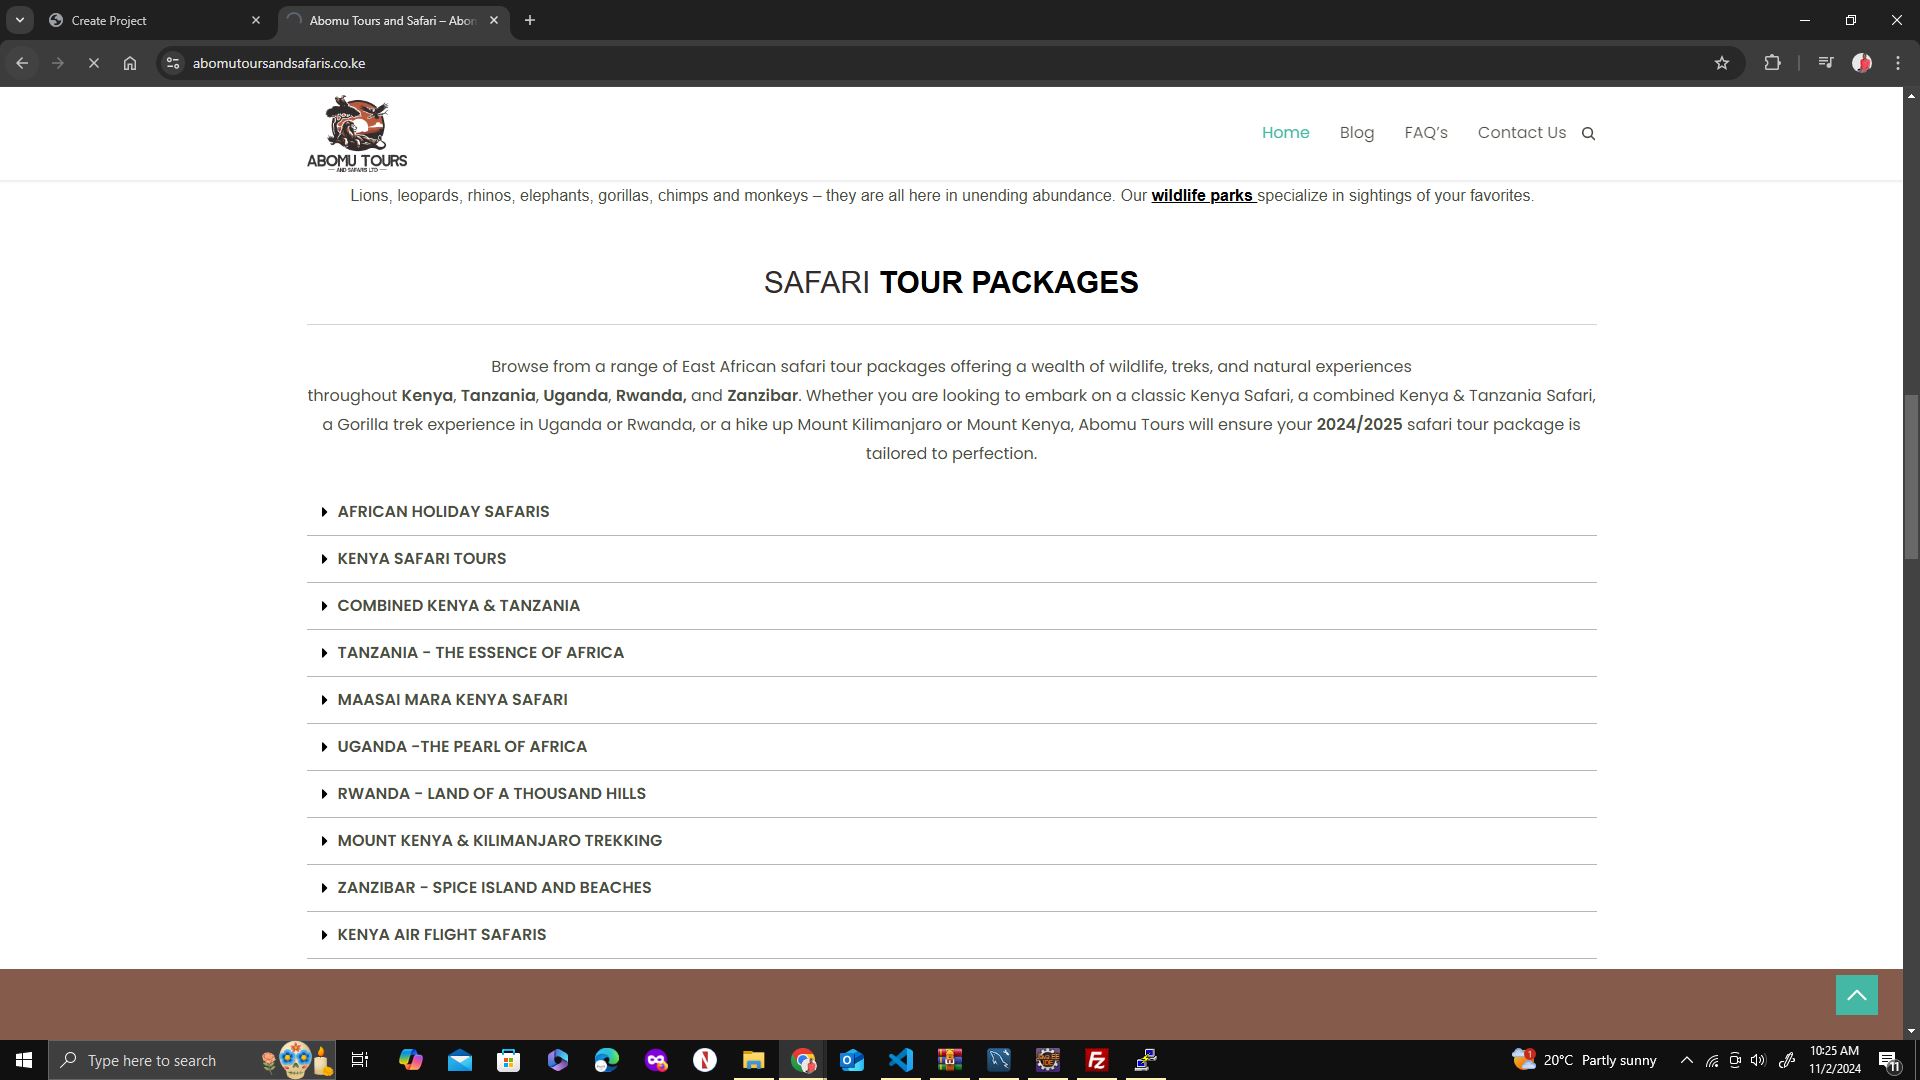Viewport: 1920px width, 1080px height.
Task: Click the Contact Us navigation link
Action: click(x=1522, y=132)
